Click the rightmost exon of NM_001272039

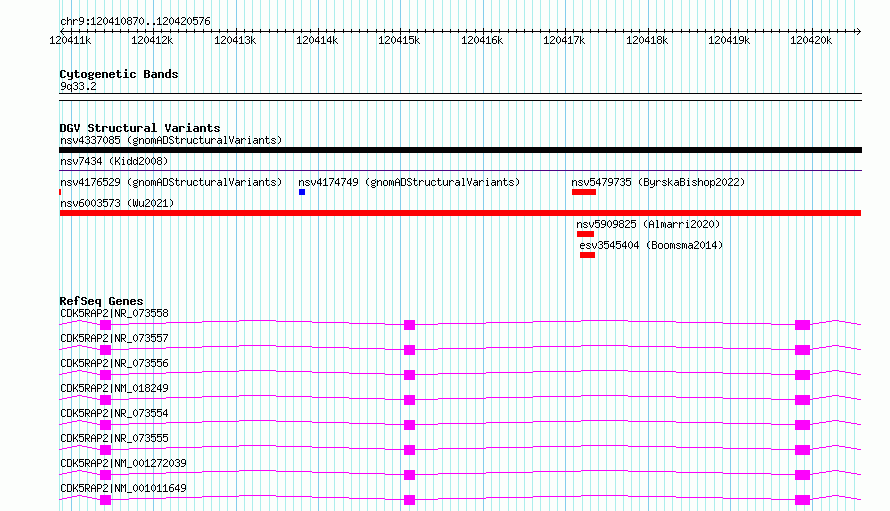tap(803, 475)
